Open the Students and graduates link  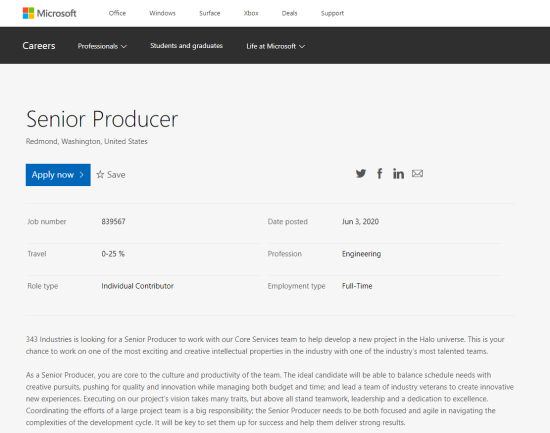[186, 46]
